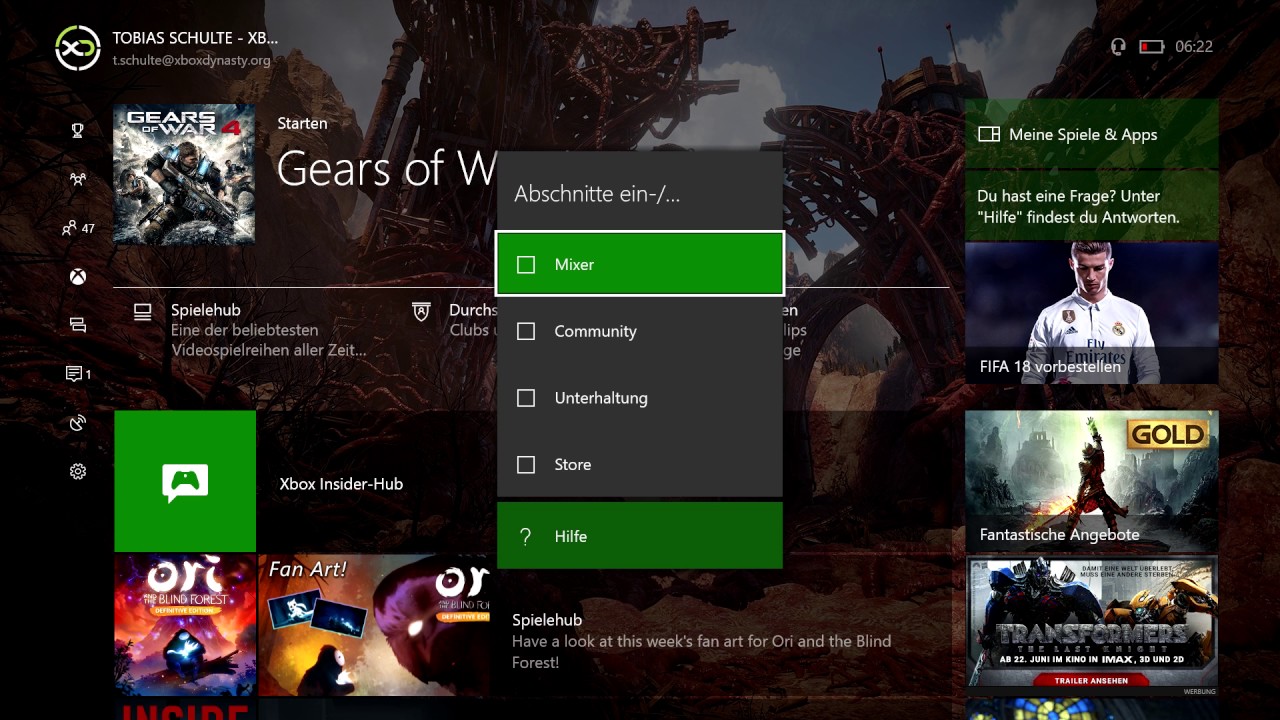Open the achievements trophy icon
The height and width of the screenshot is (720, 1280).
78,130
